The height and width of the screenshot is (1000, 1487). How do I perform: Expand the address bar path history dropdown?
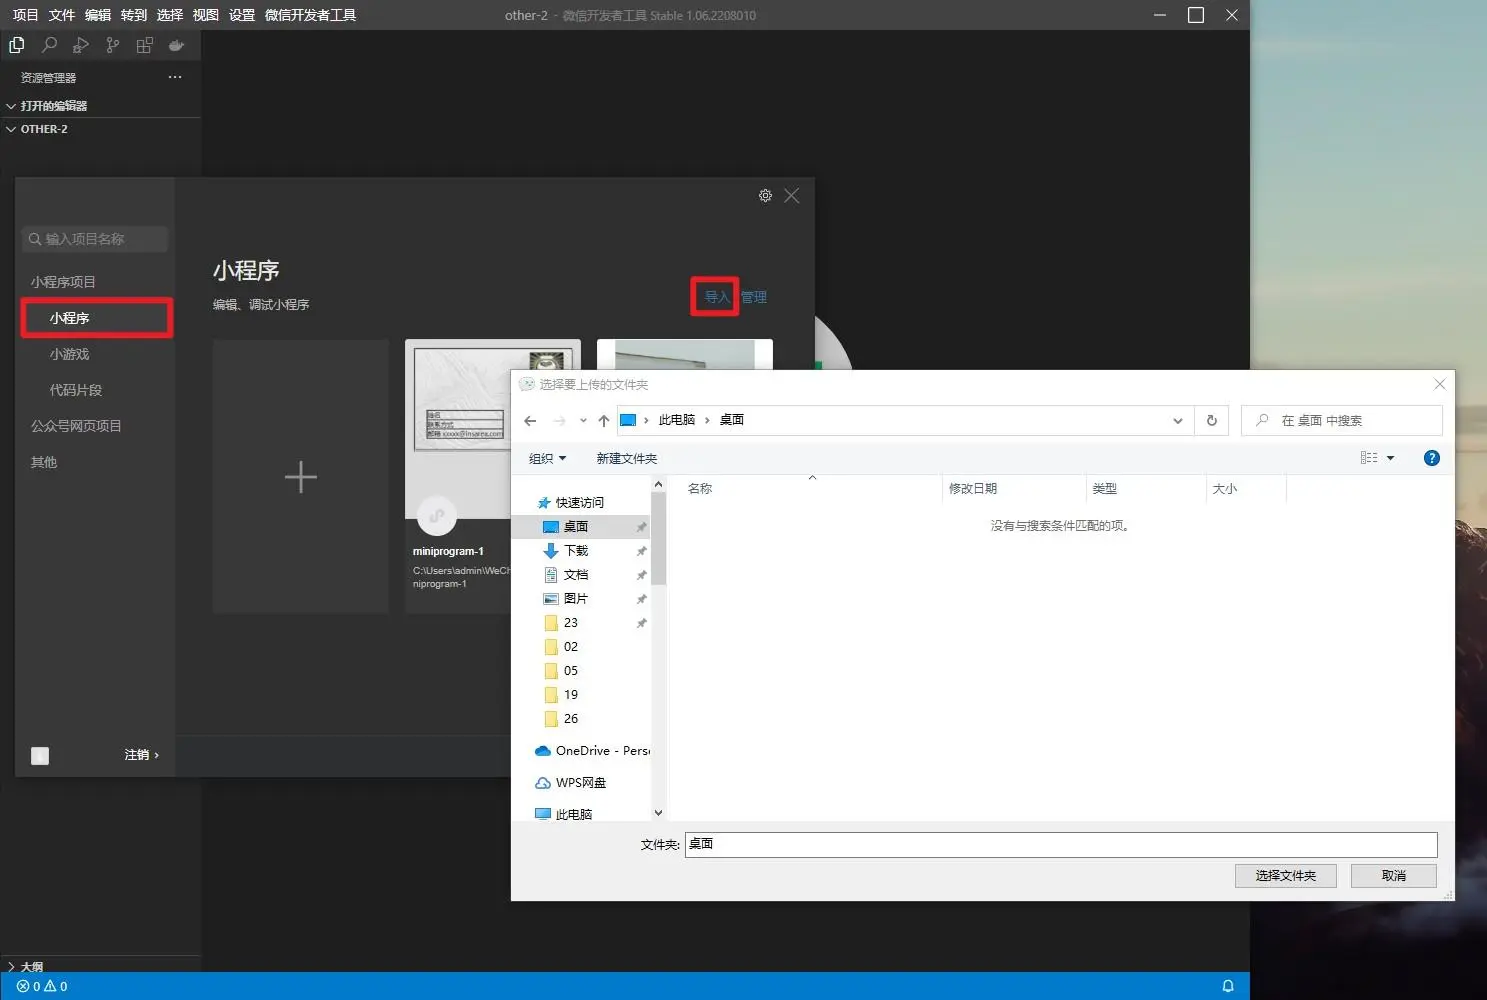coord(1178,421)
